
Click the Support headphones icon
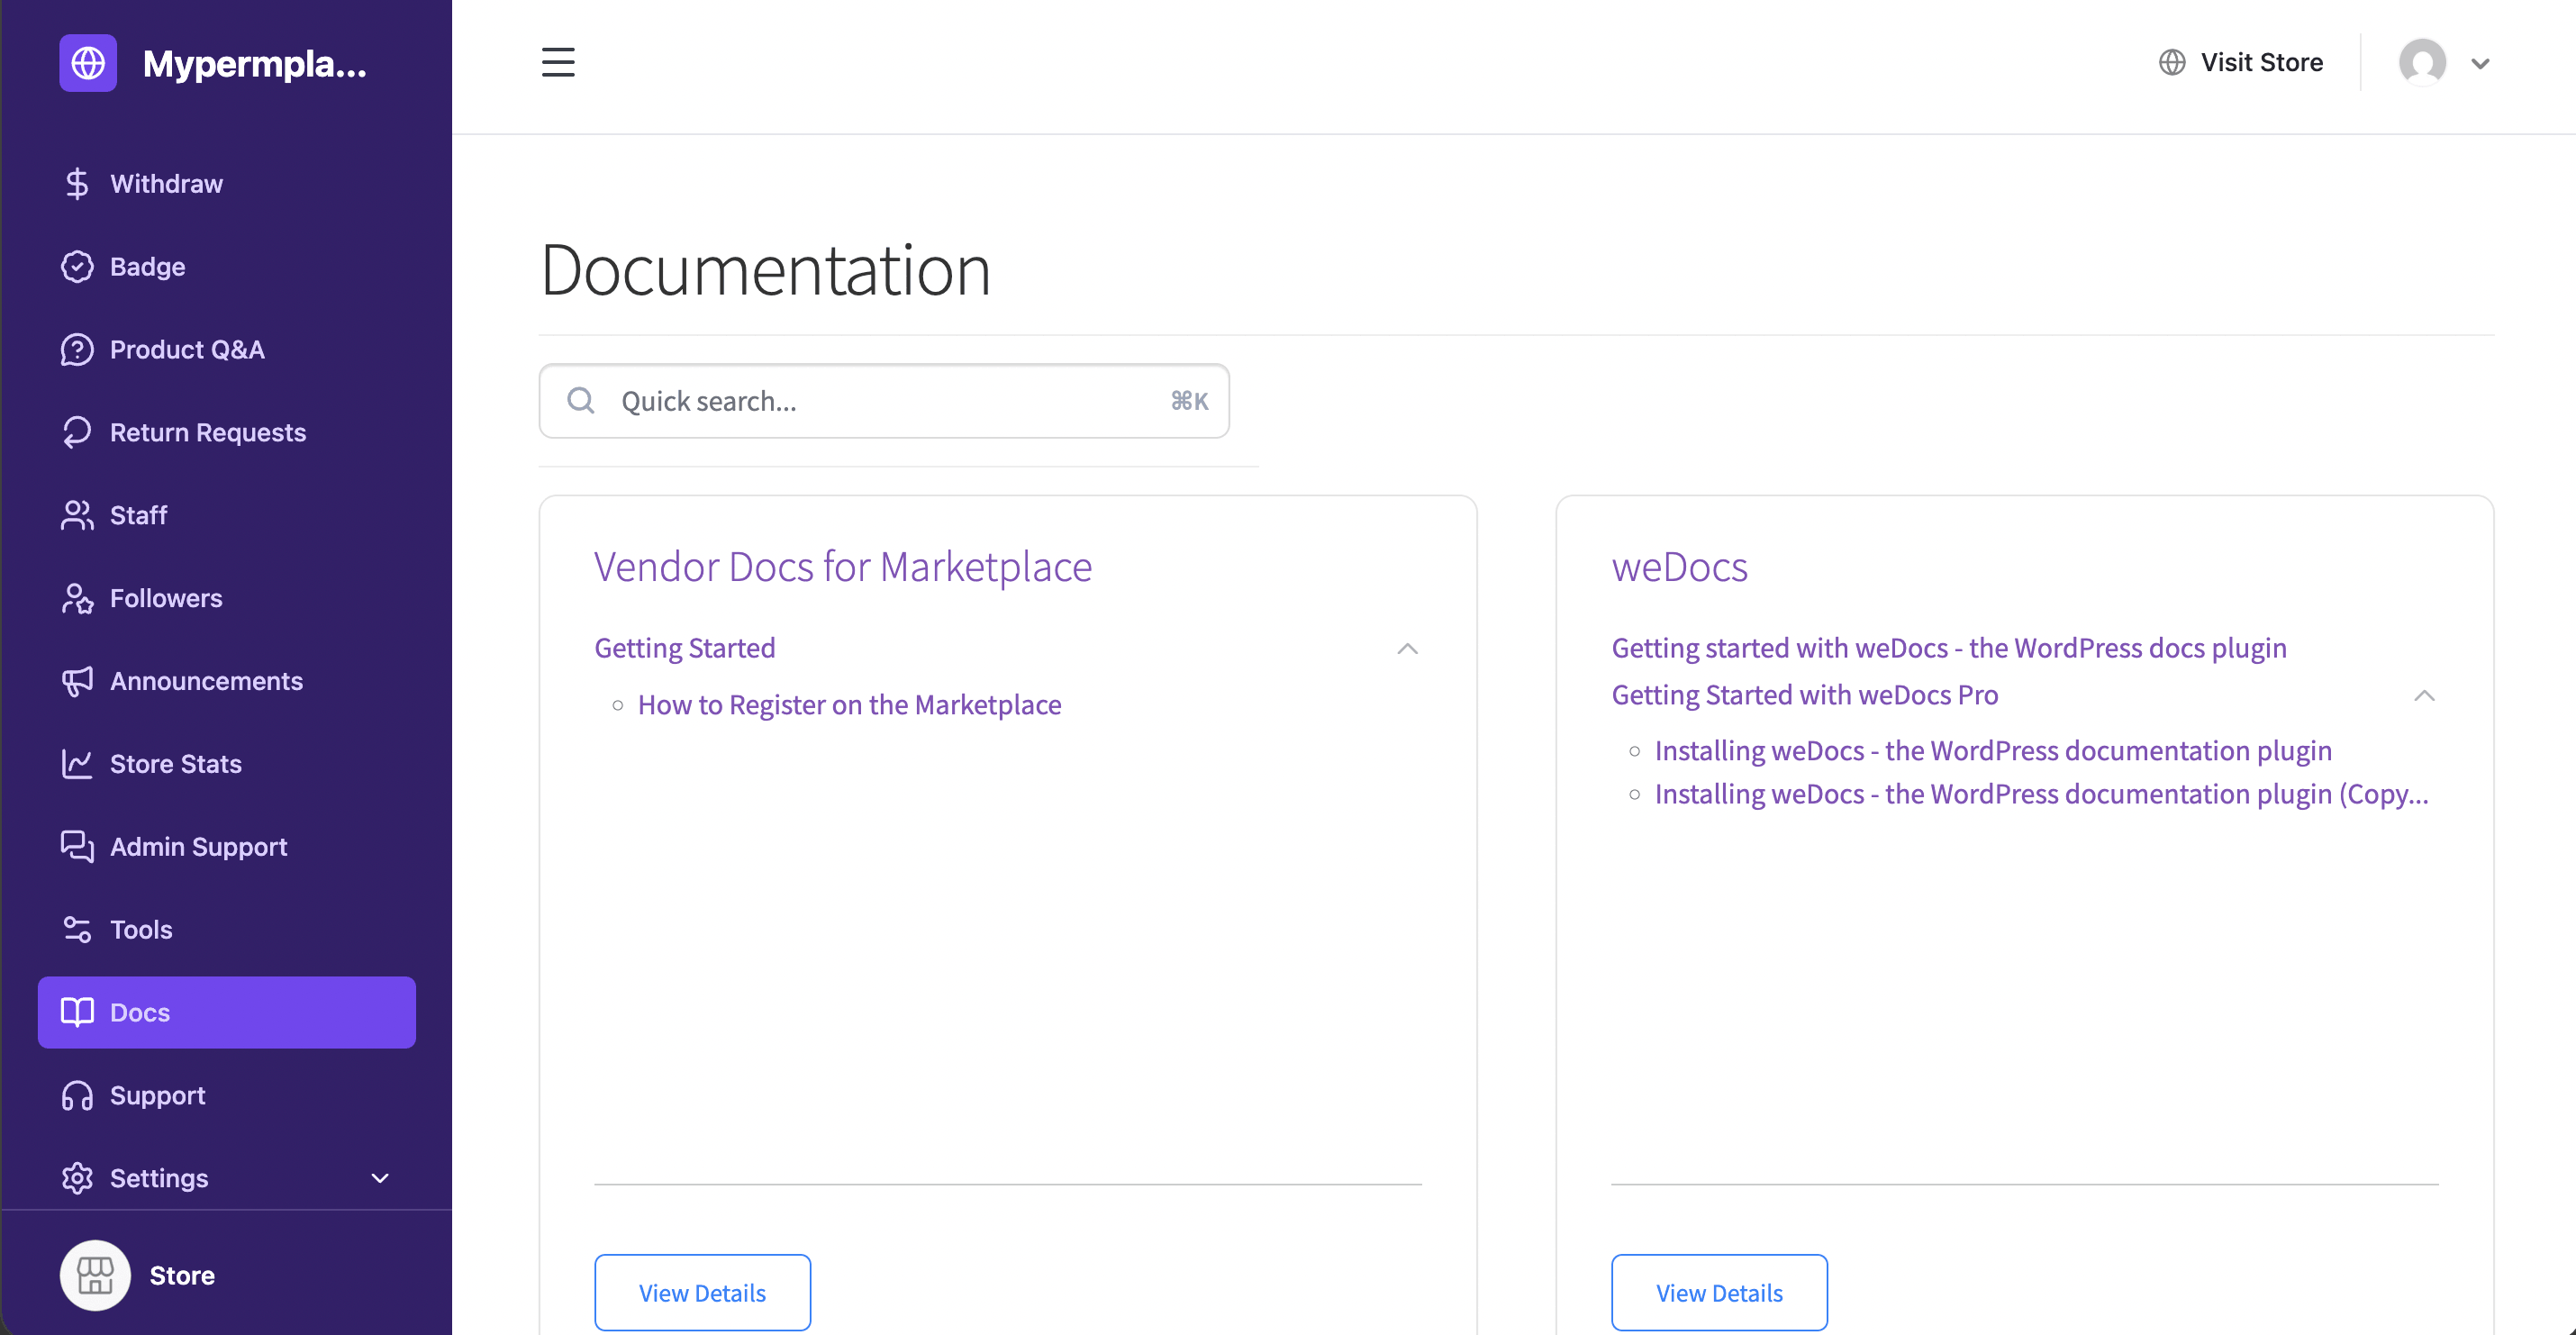pyautogui.click(x=77, y=1095)
